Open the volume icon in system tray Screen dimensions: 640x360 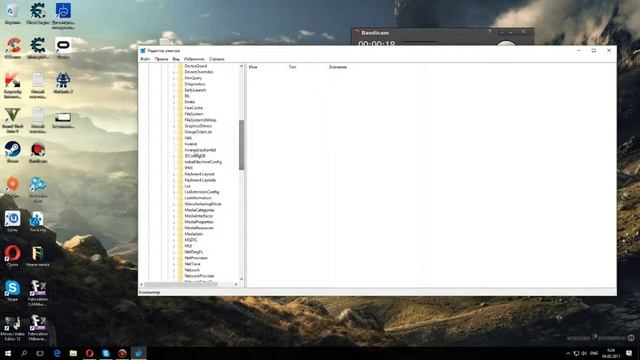584,353
